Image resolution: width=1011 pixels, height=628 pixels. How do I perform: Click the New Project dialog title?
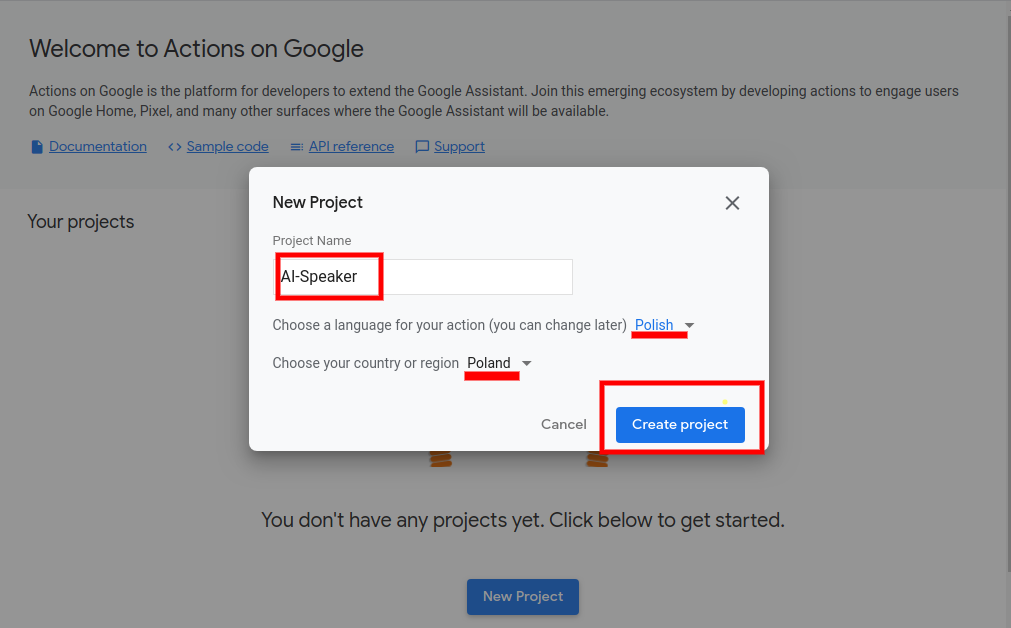pos(318,202)
